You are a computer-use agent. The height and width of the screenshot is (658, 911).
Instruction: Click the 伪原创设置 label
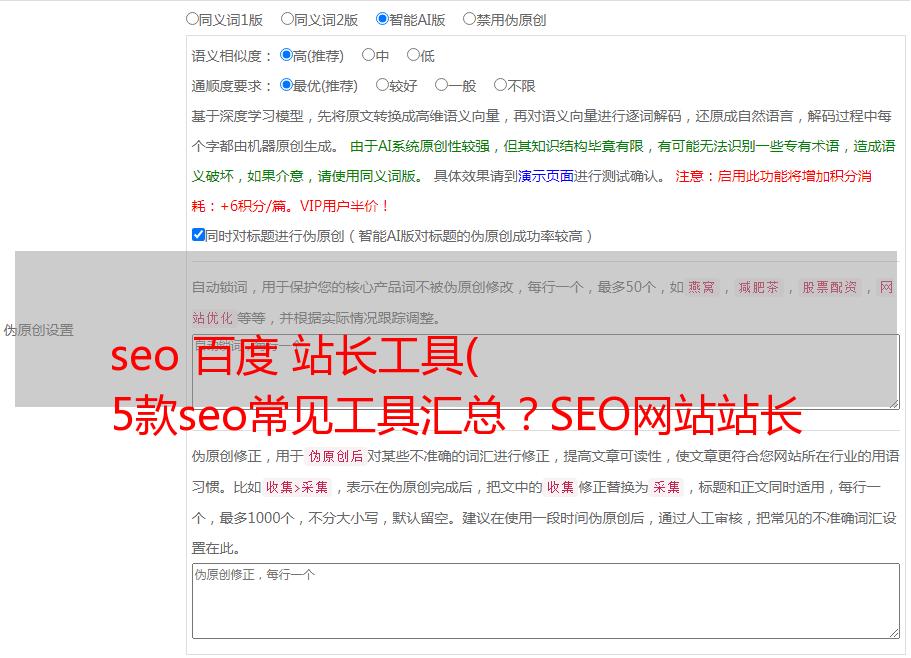point(39,330)
